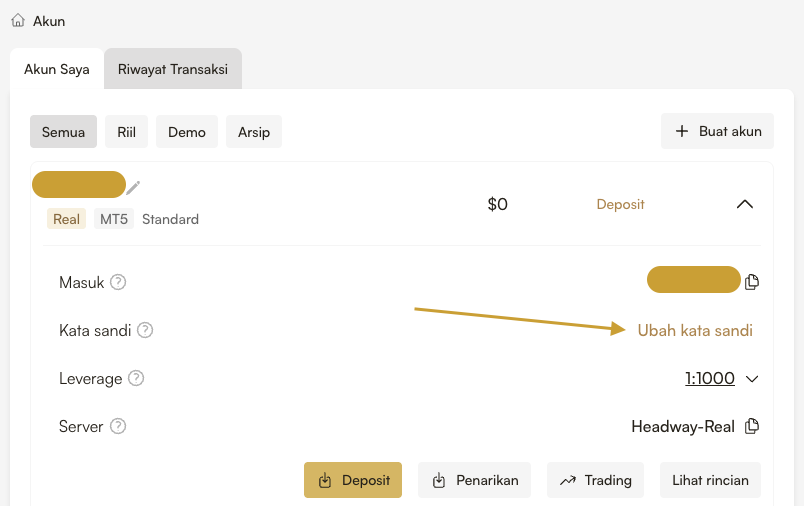The height and width of the screenshot is (506, 804).
Task: Show Arsip archived accounts
Action: [x=254, y=131]
